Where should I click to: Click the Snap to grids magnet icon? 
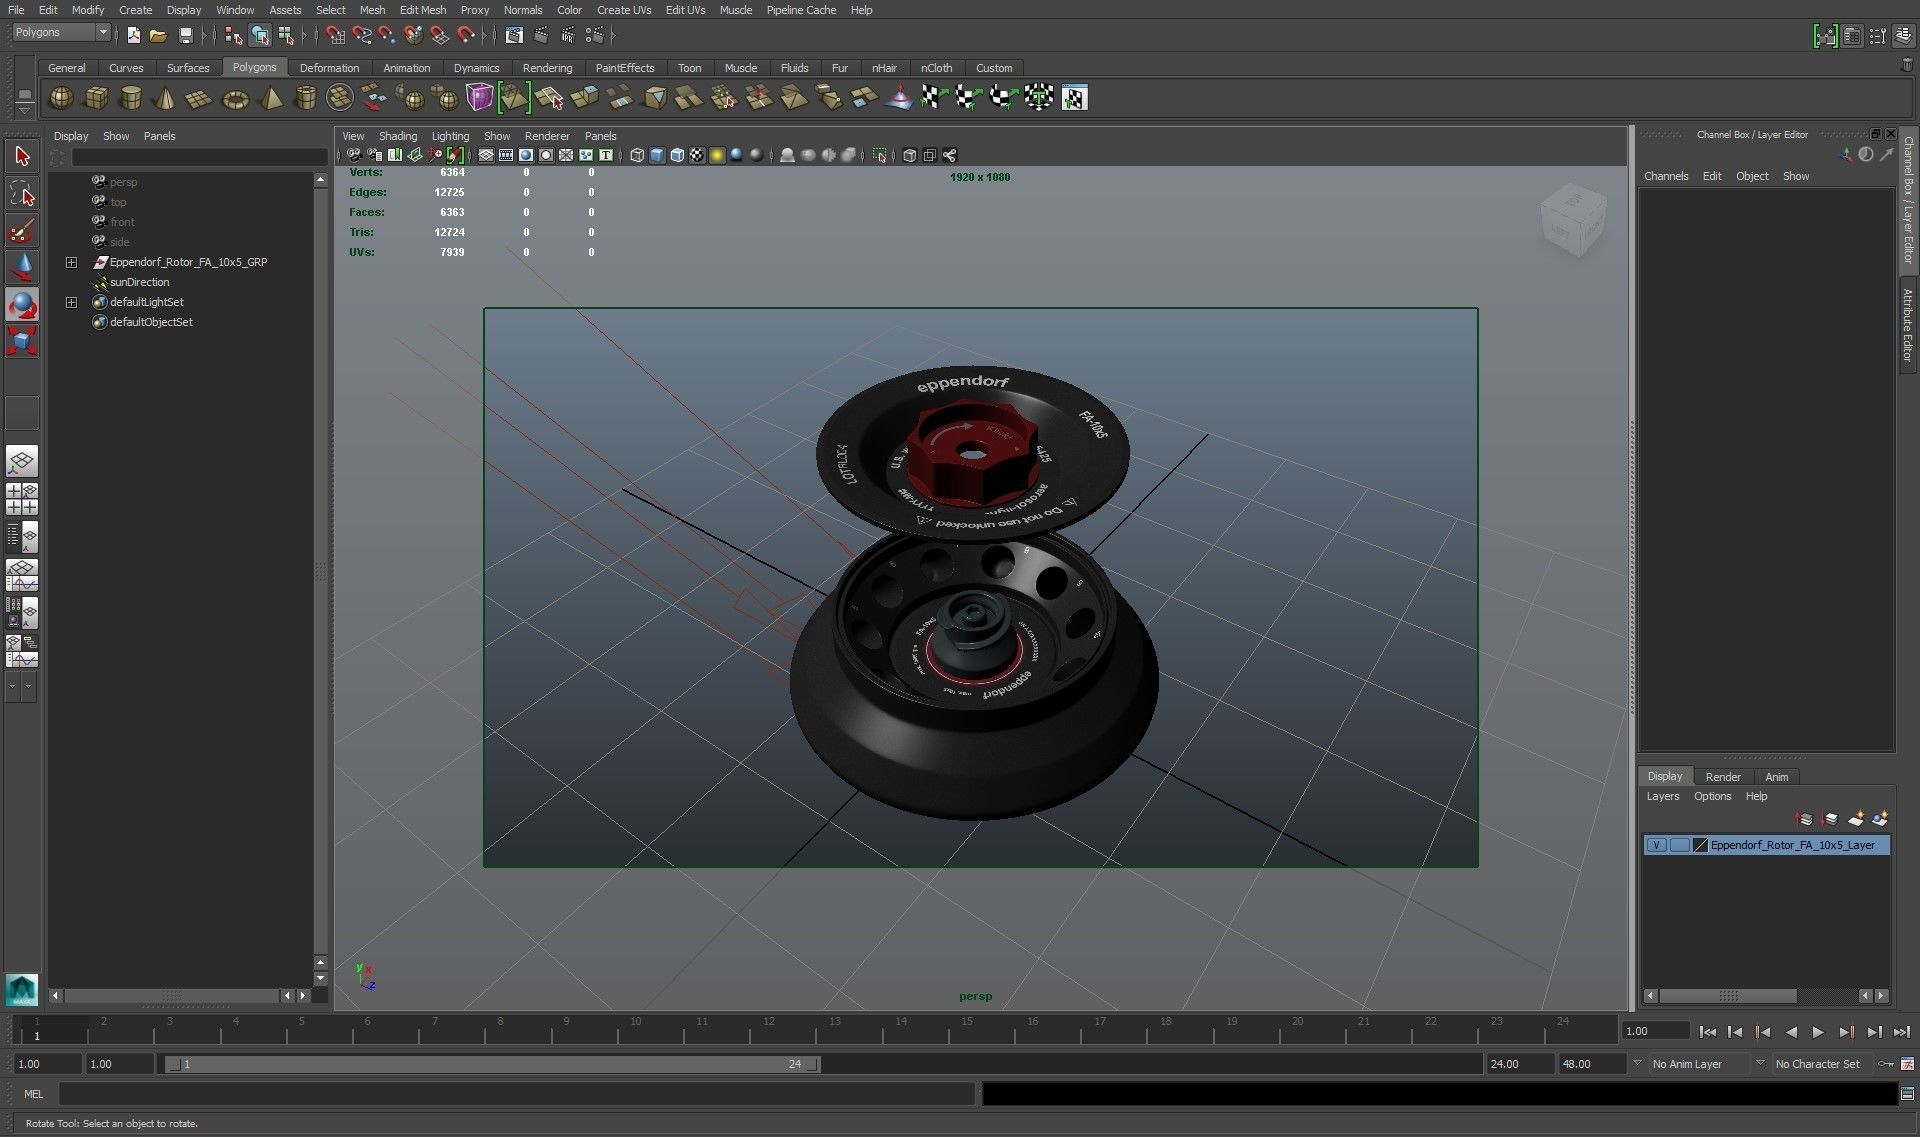click(x=336, y=36)
